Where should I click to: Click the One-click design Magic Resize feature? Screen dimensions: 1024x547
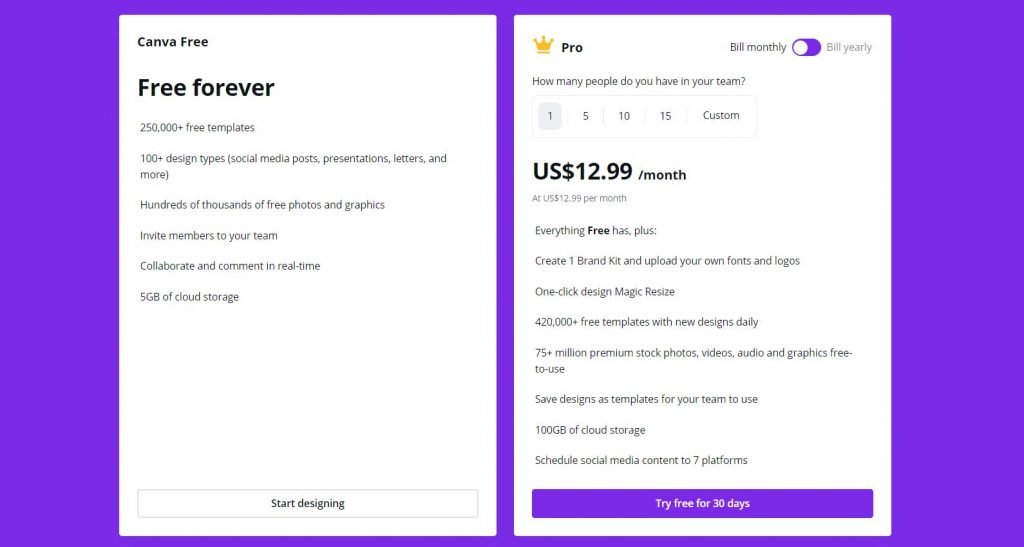(605, 292)
